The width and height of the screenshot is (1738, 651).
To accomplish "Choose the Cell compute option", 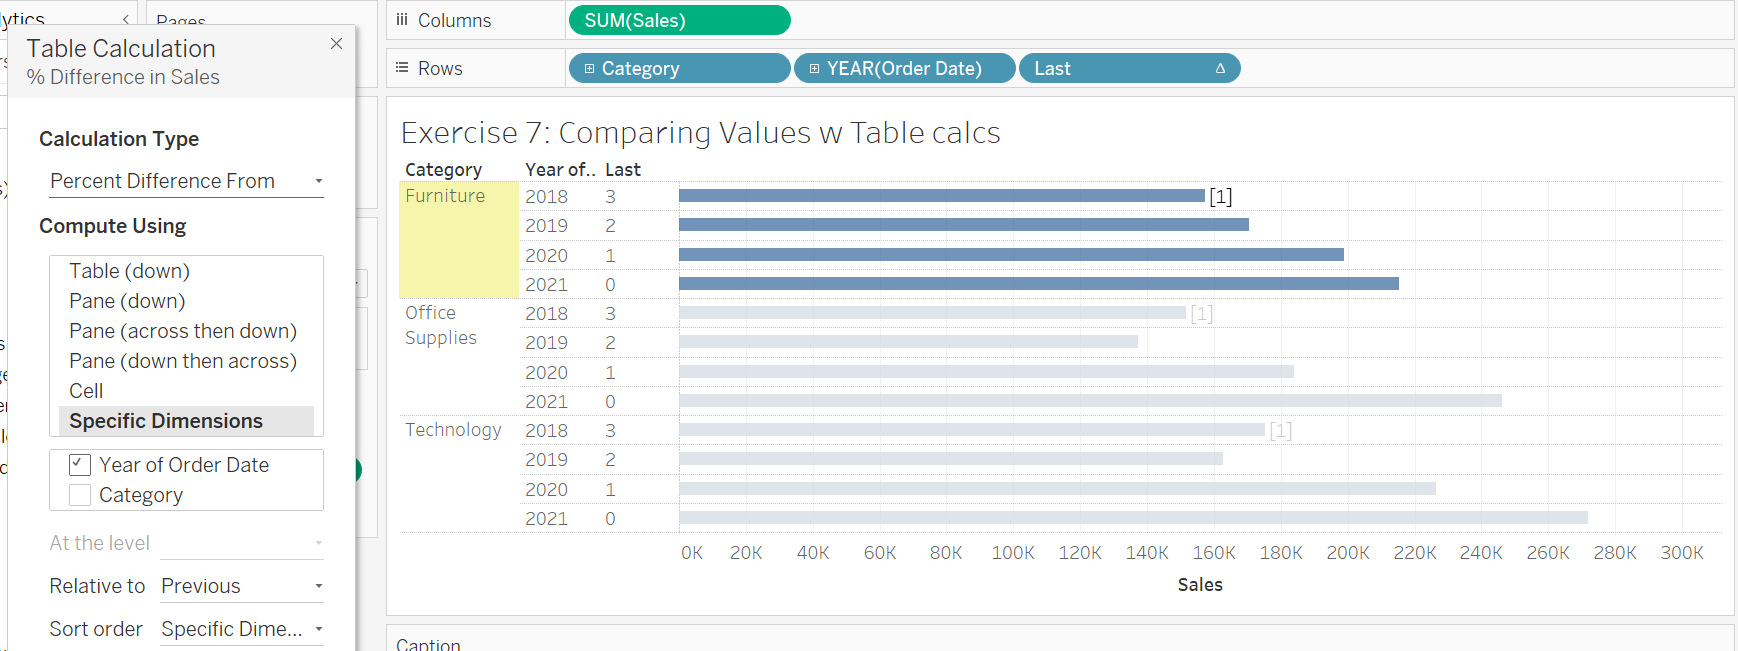I will pos(86,391).
